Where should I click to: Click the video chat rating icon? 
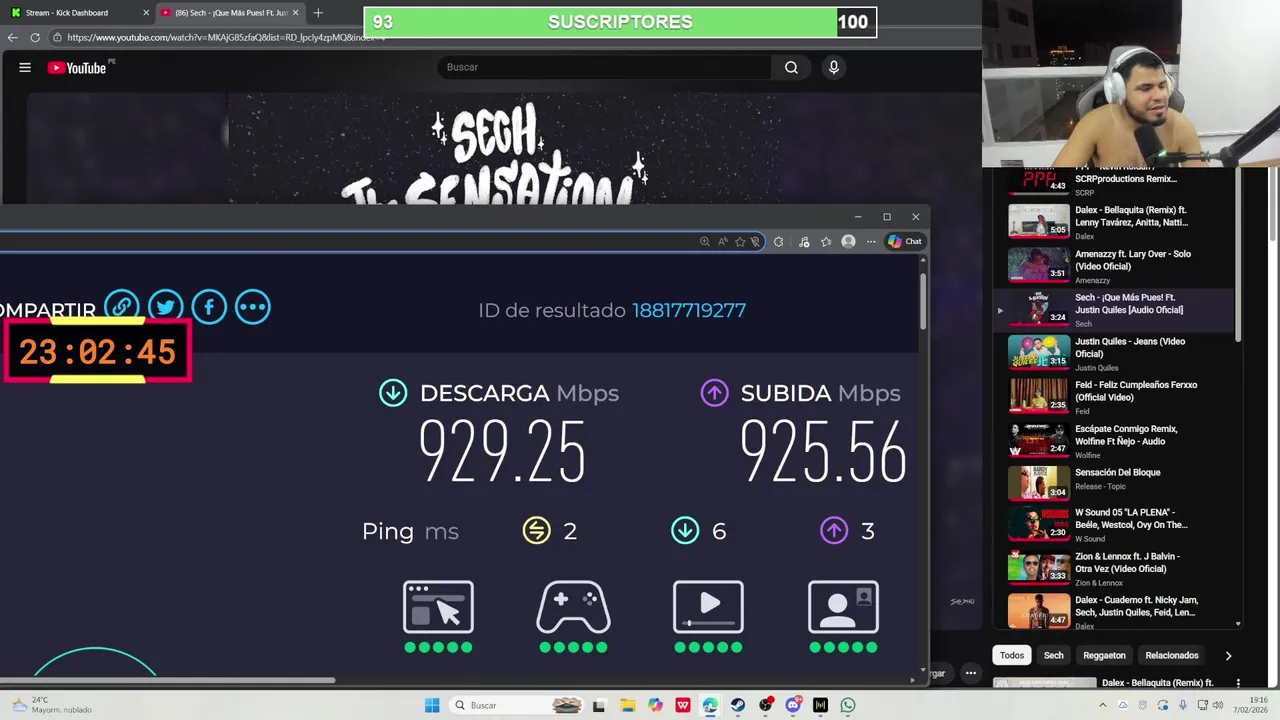(843, 607)
